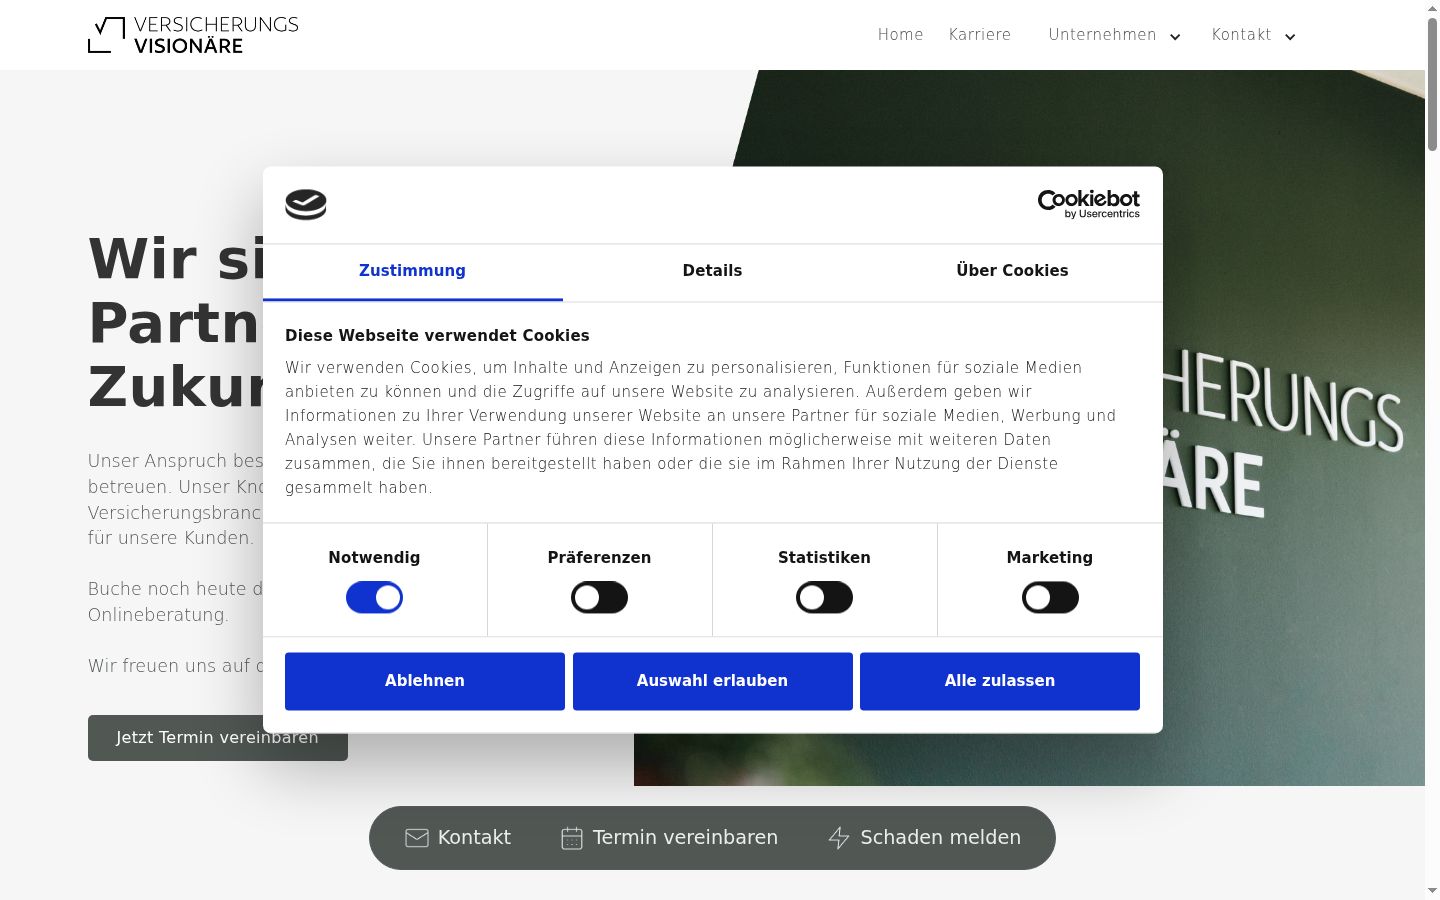Click the calendar icon beside Termin vereinbaren
This screenshot has height=900, width=1440.
click(x=572, y=838)
